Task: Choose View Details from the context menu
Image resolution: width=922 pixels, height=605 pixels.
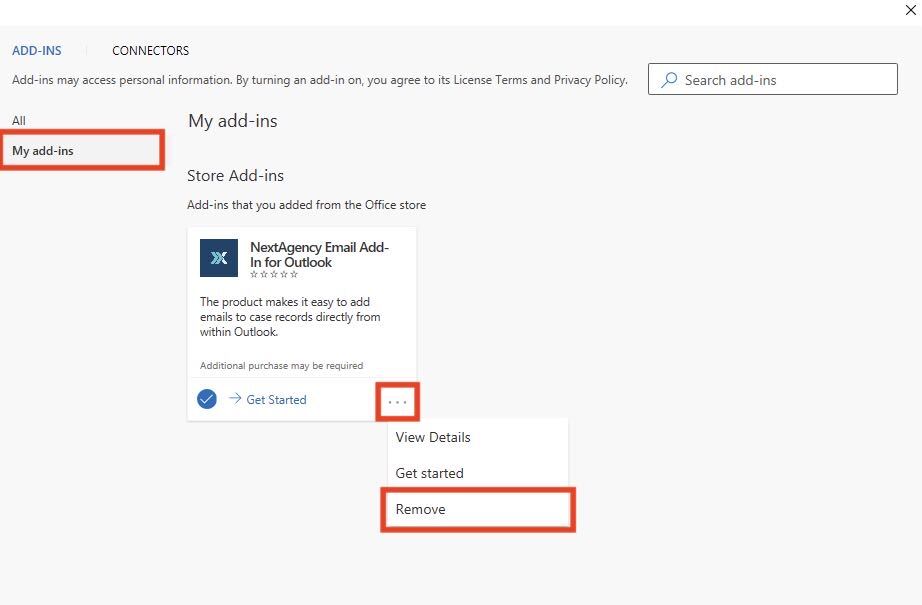Action: 477,437
